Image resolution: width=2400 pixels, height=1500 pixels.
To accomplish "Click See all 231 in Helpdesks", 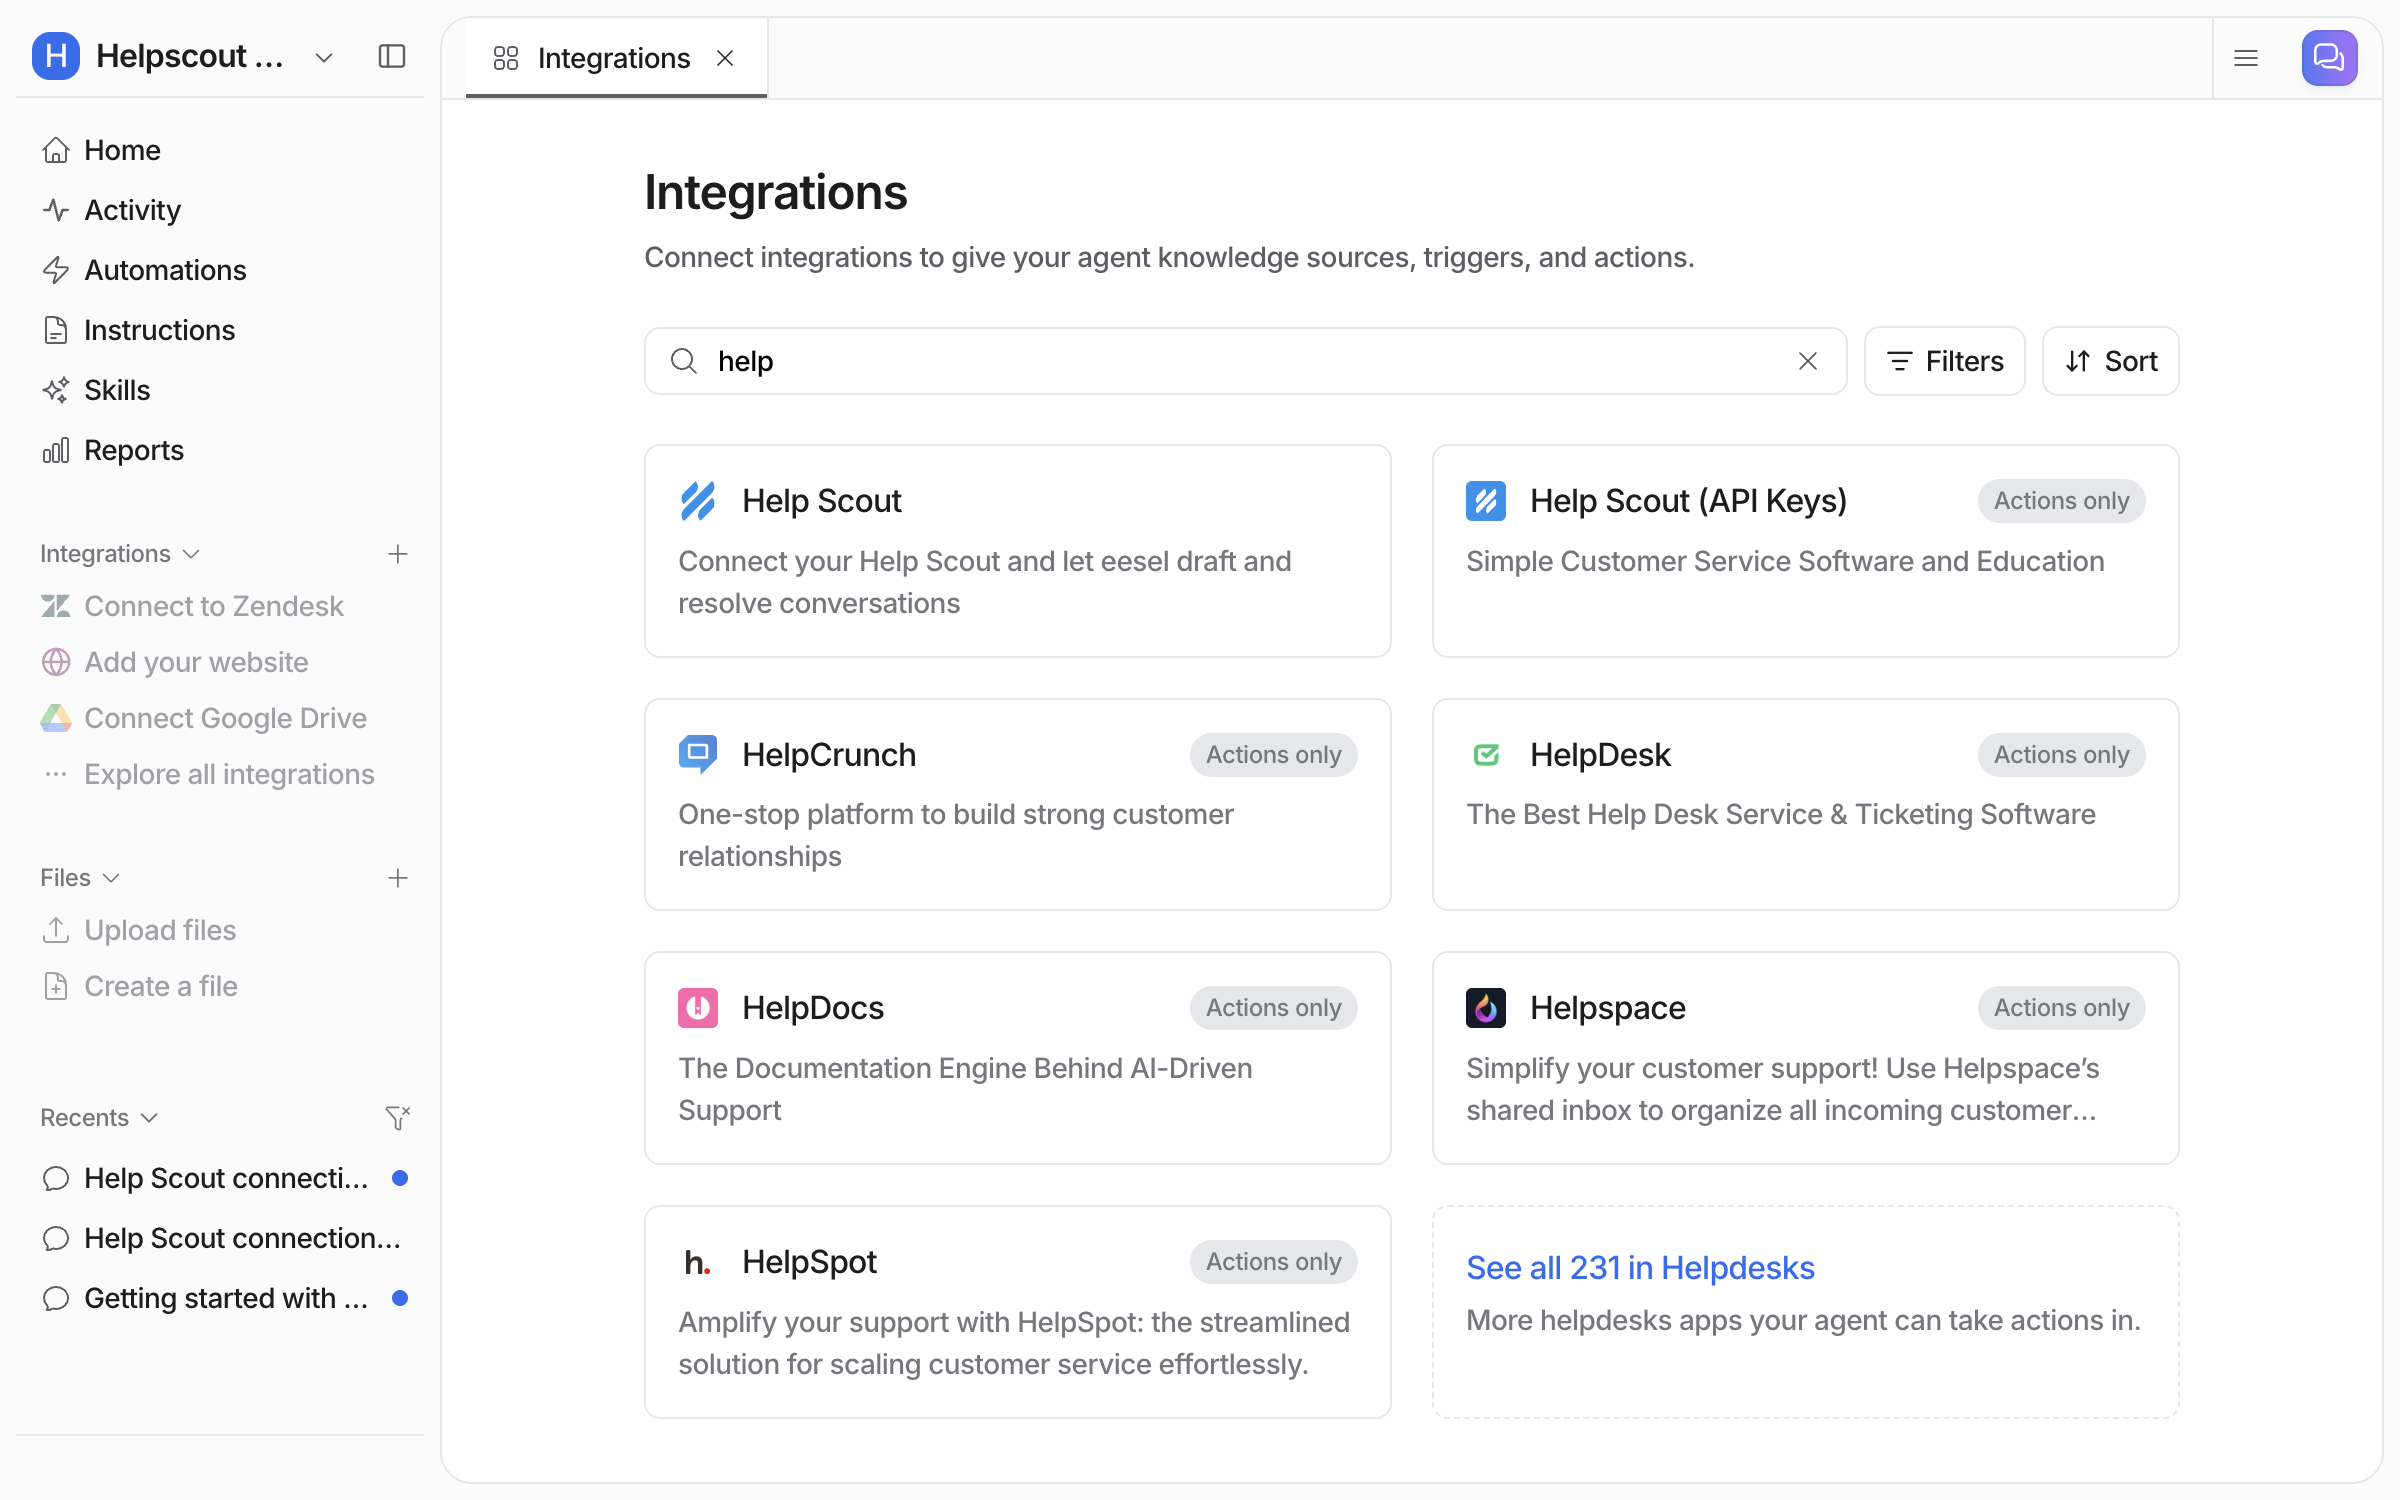I will click(1640, 1268).
